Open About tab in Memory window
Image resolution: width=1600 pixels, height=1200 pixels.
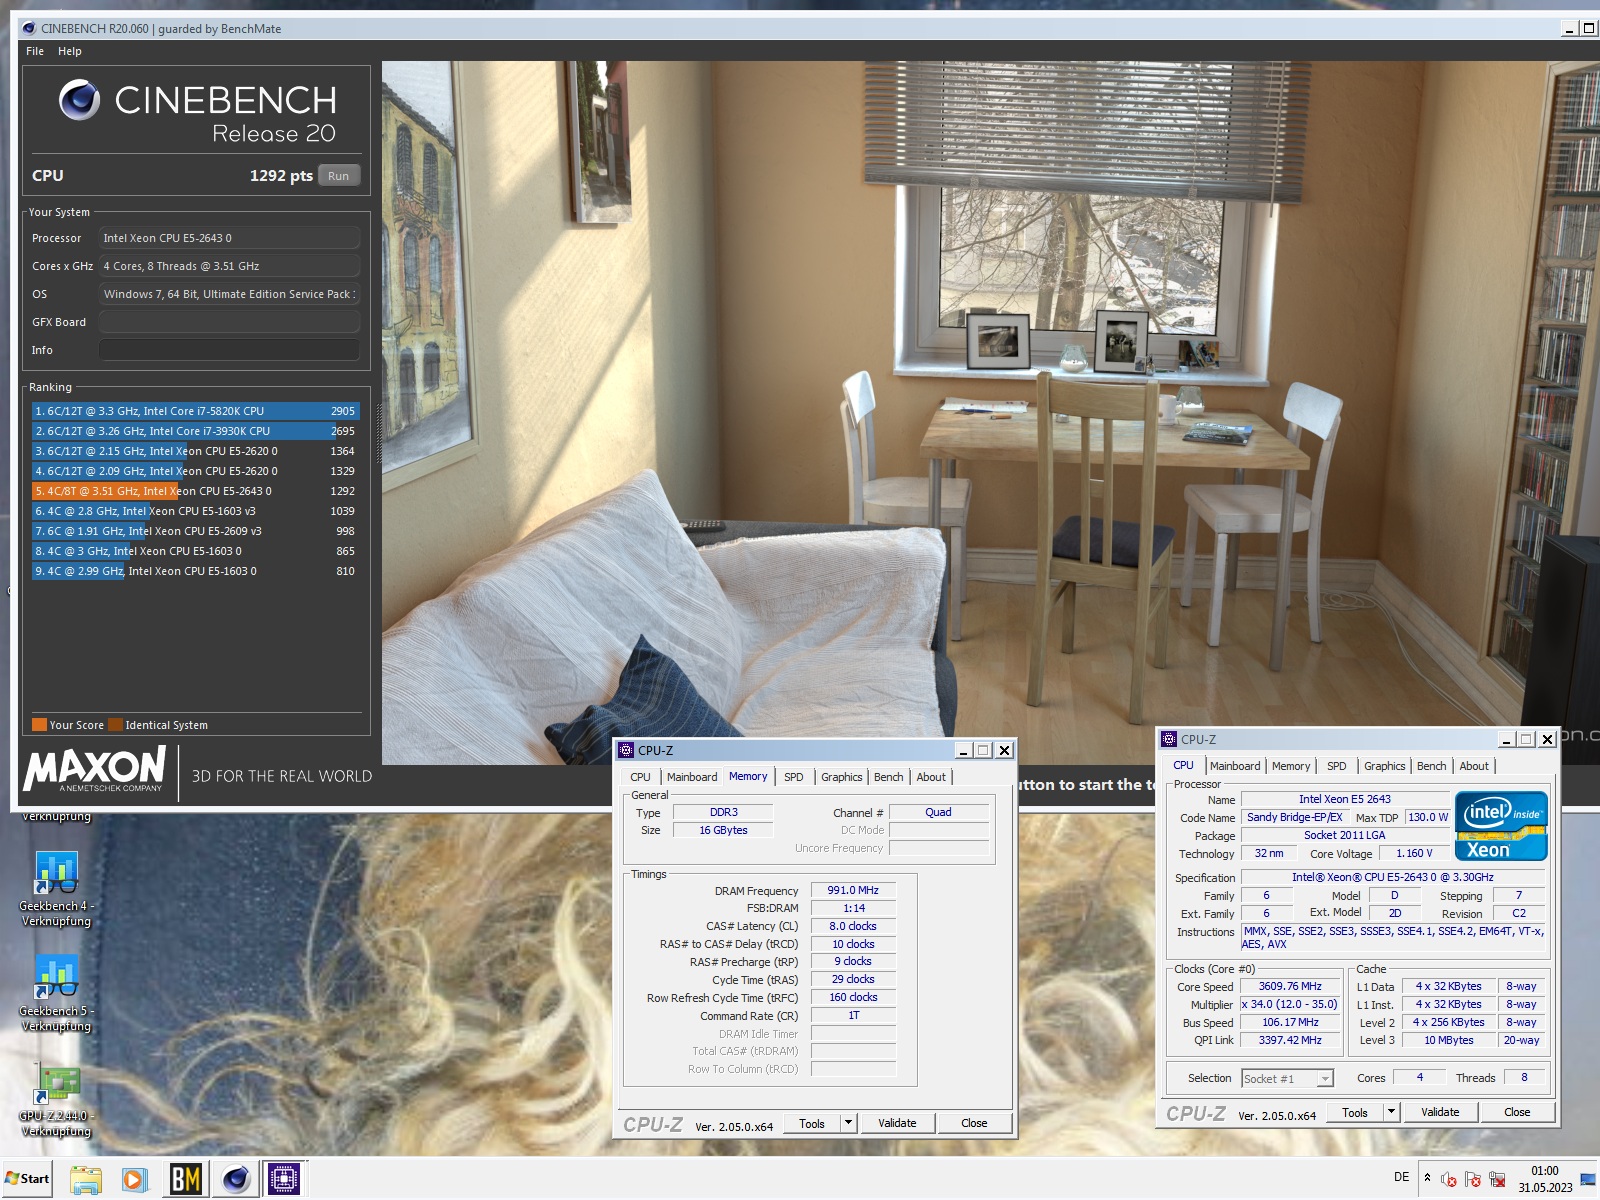[x=931, y=777]
